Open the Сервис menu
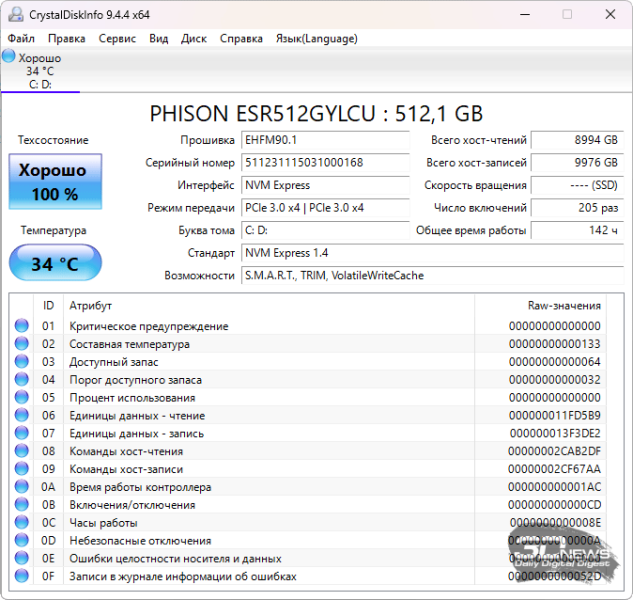This screenshot has height=600, width=633. coord(118,39)
